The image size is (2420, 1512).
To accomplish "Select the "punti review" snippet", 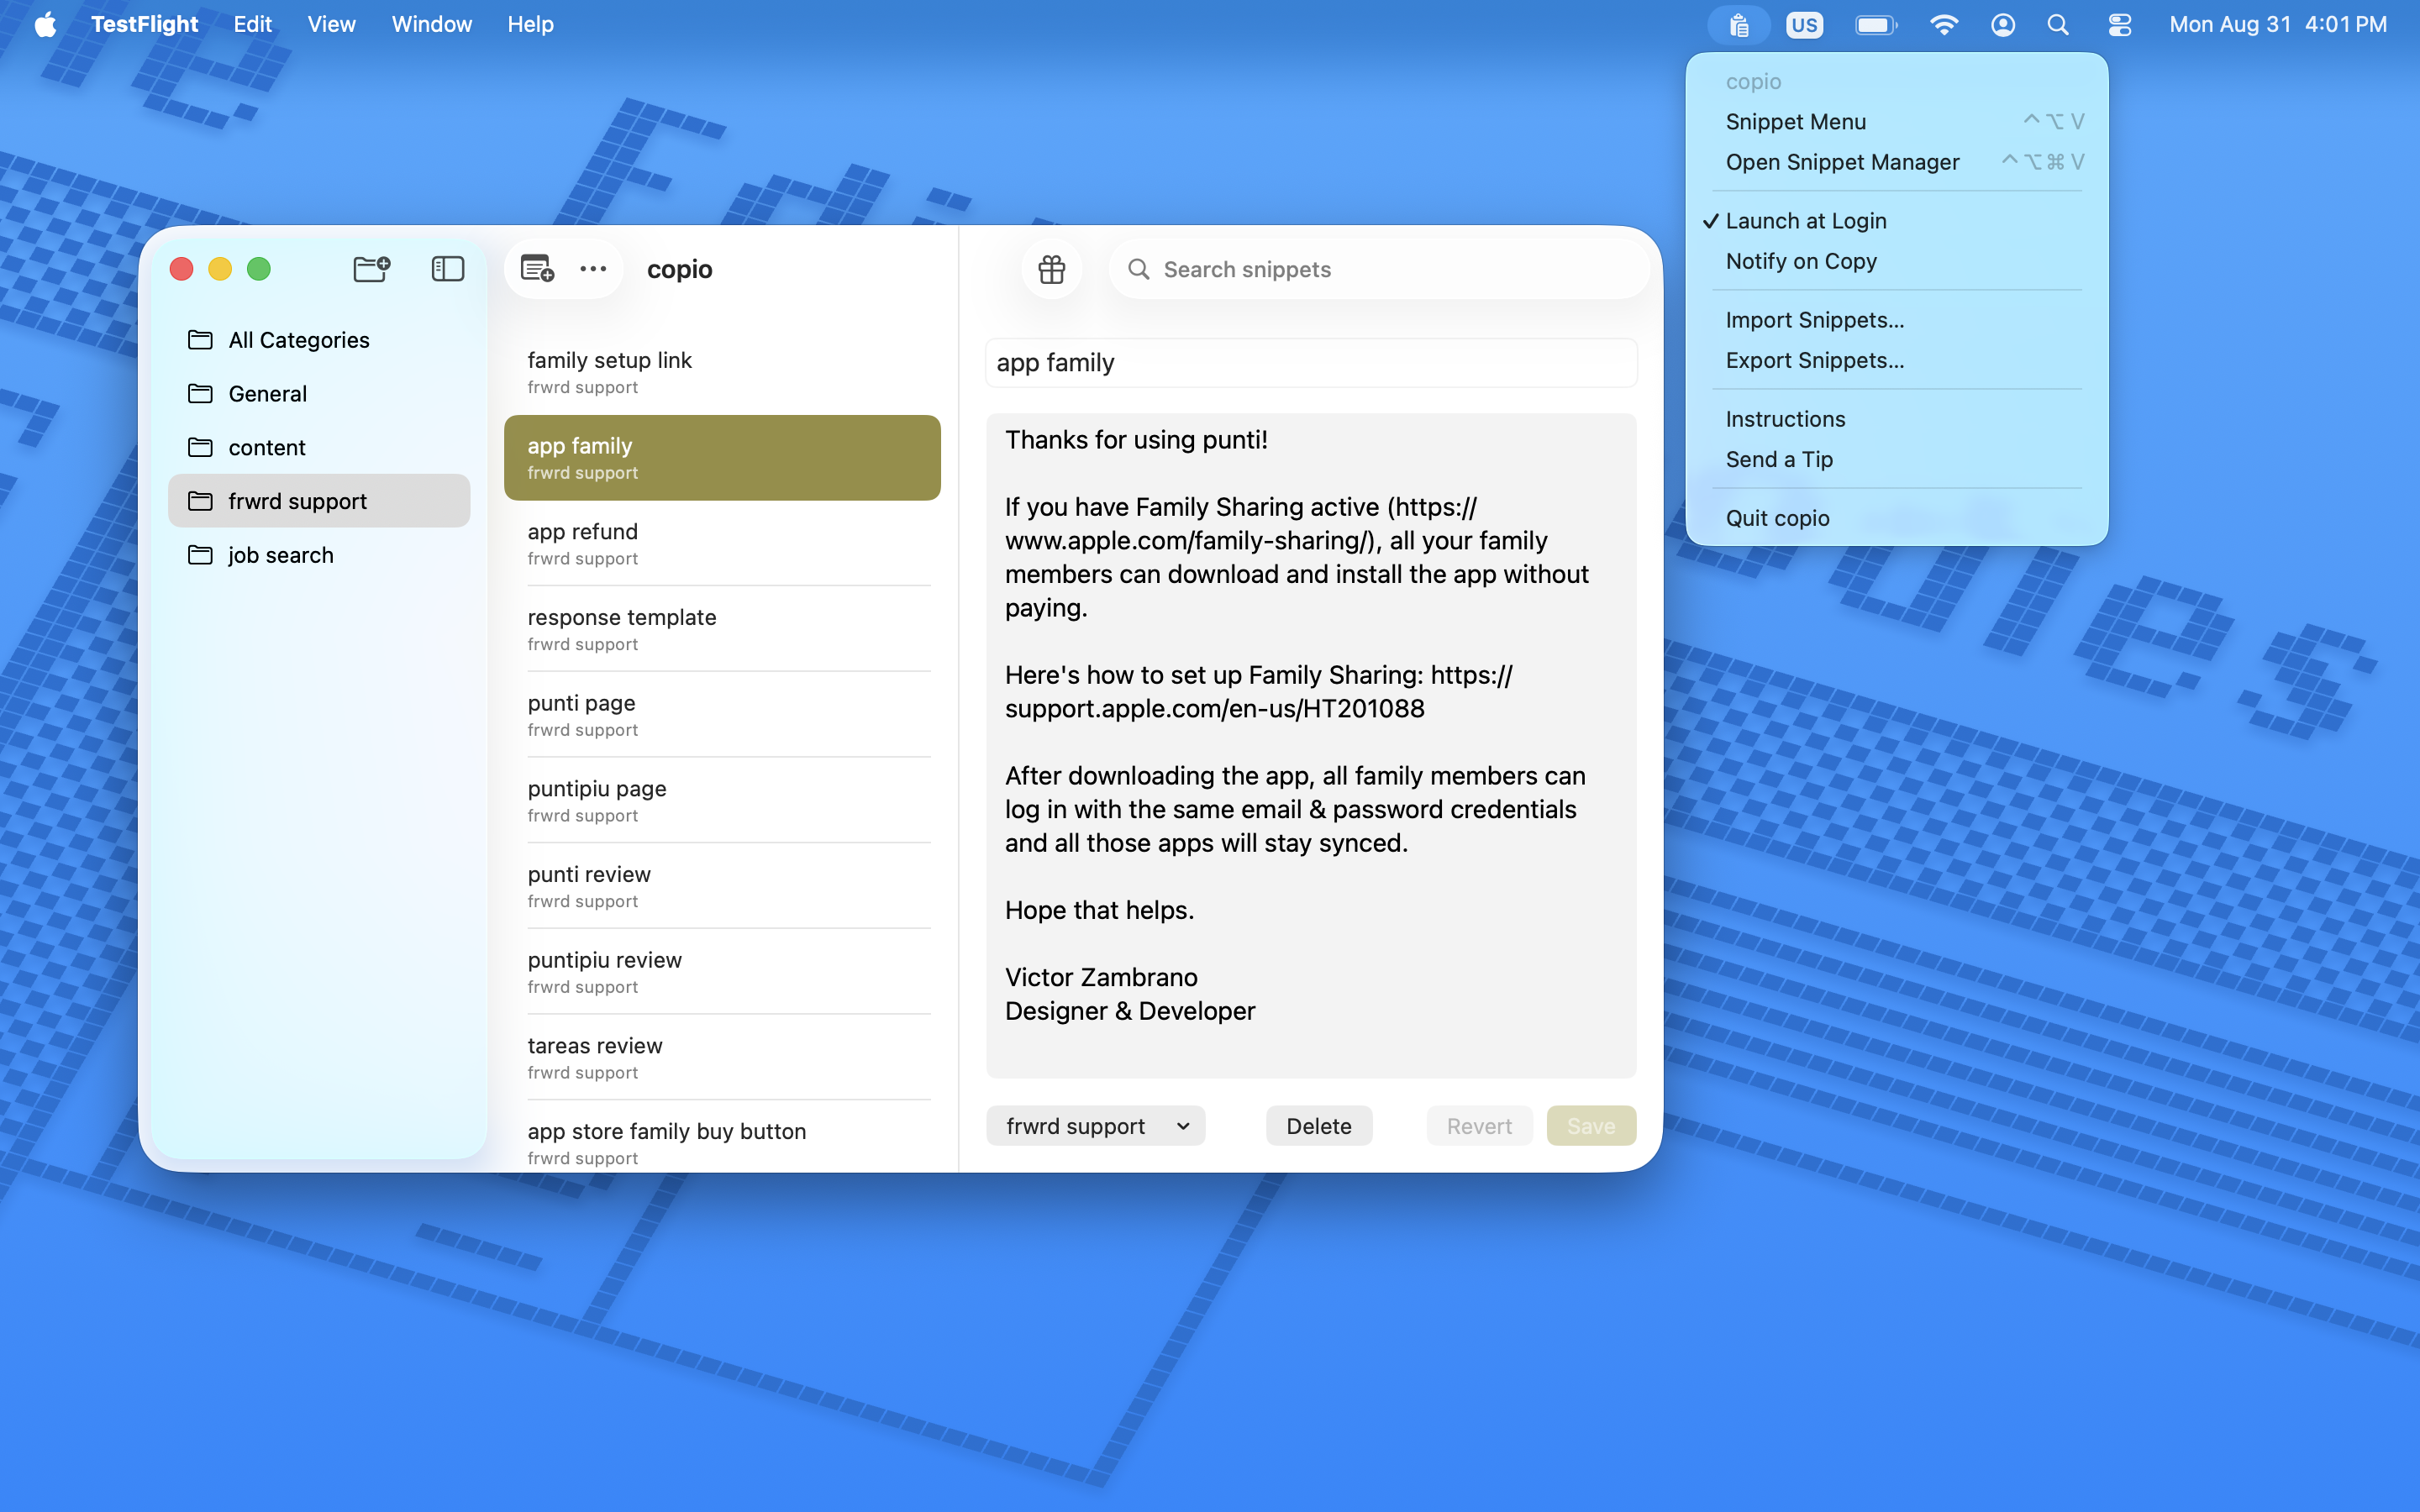I will pos(722,887).
